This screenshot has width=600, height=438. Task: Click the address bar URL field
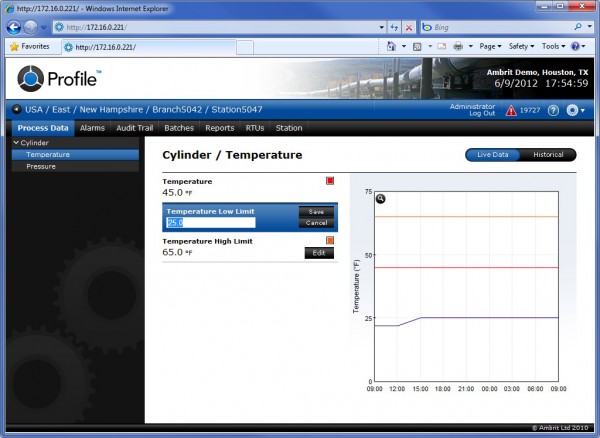(215, 27)
